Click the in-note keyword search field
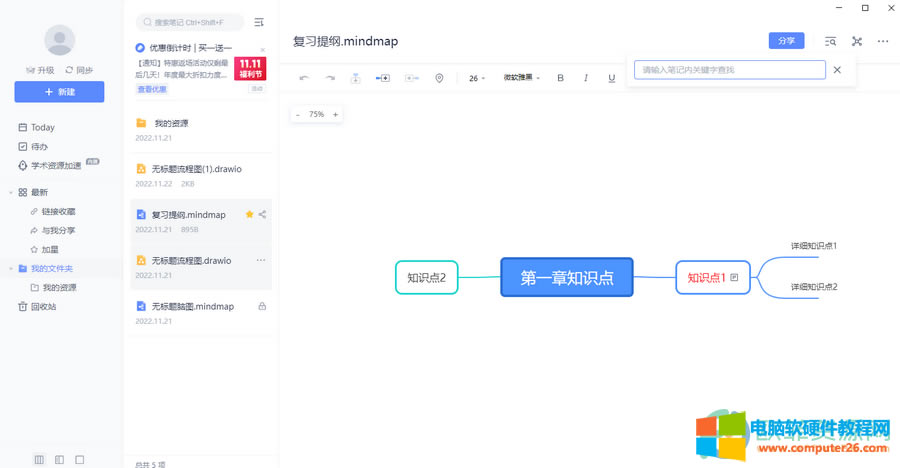The image size is (900, 468). coord(729,70)
